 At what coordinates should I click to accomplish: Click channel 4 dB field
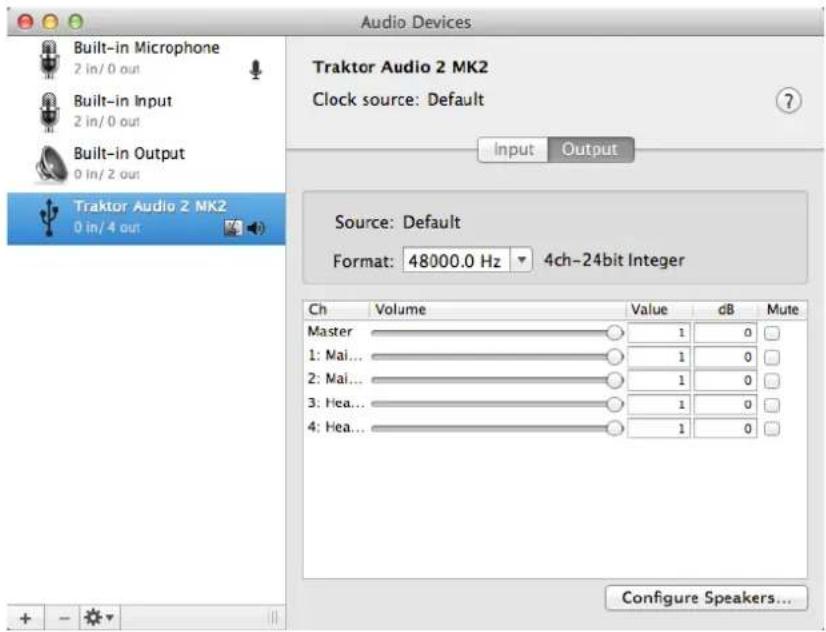coord(725,429)
